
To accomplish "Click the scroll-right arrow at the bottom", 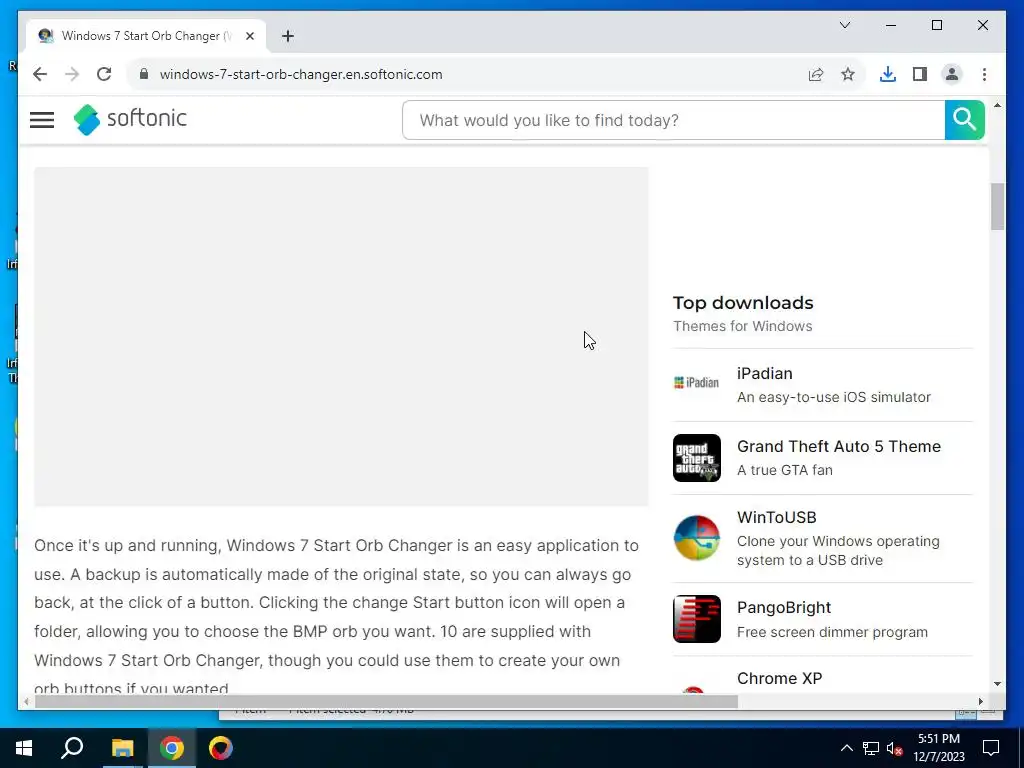I will click(980, 701).
